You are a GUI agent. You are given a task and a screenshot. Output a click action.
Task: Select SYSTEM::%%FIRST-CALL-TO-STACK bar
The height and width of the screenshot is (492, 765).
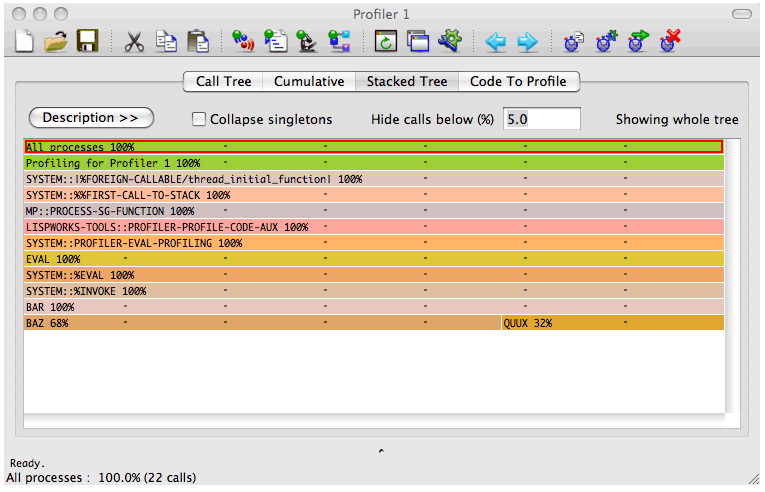pos(374,195)
